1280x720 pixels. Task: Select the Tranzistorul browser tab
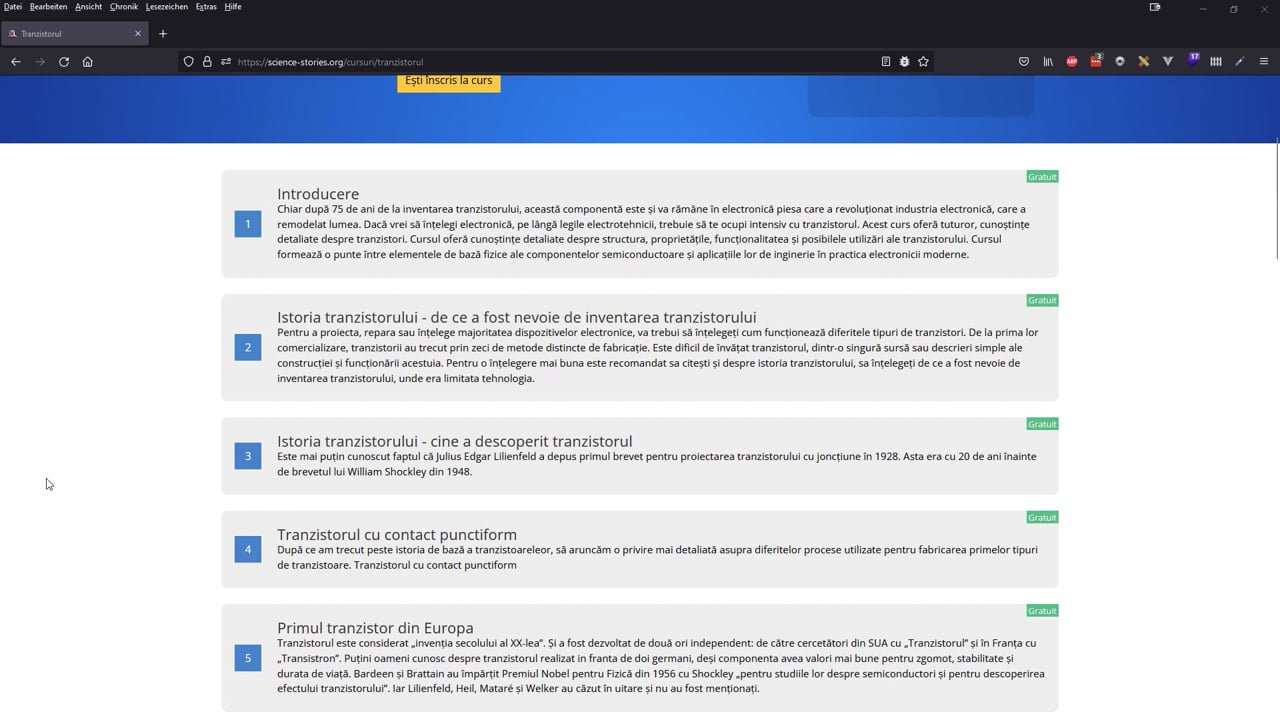click(75, 34)
